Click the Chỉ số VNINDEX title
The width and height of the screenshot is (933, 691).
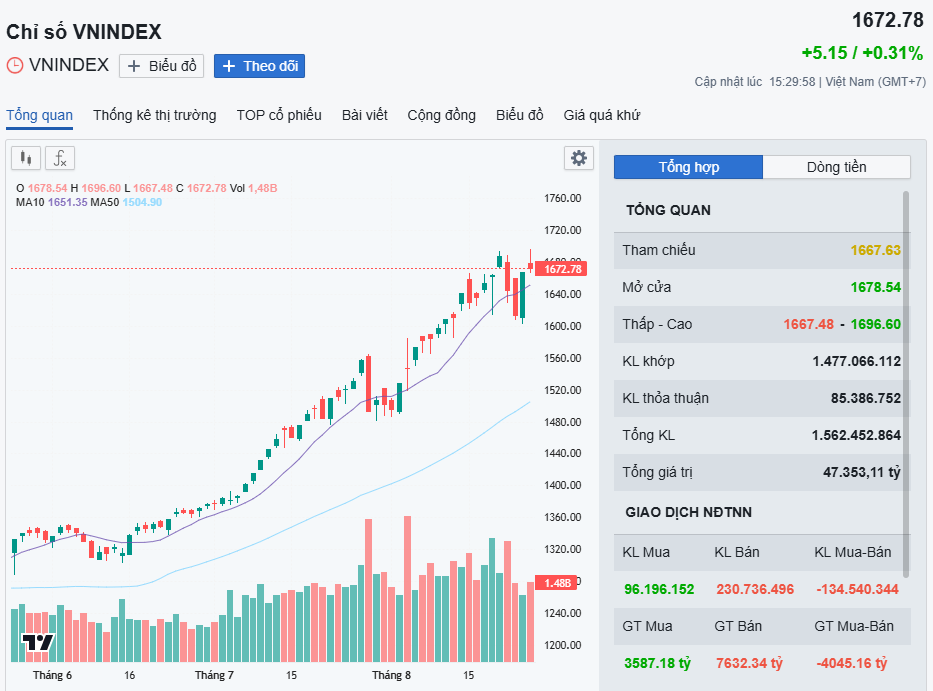pos(84,32)
